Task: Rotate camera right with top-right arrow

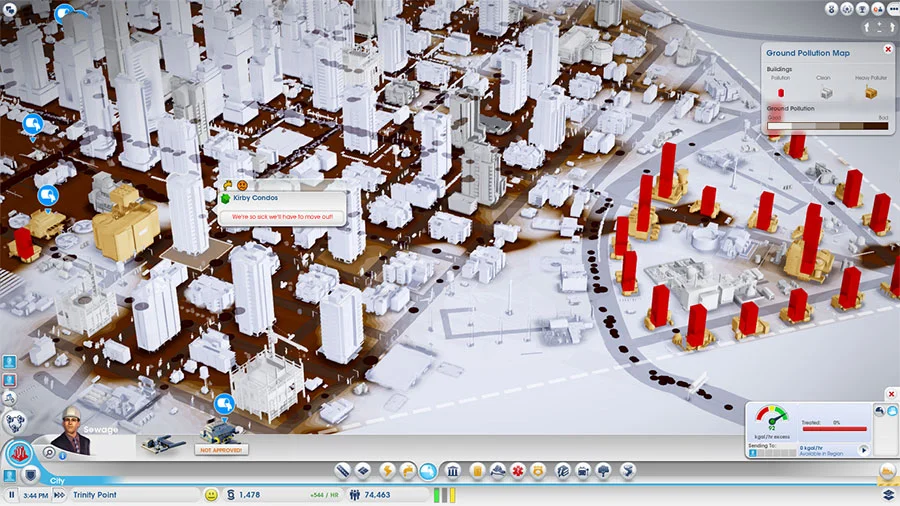Action: click(x=893, y=28)
